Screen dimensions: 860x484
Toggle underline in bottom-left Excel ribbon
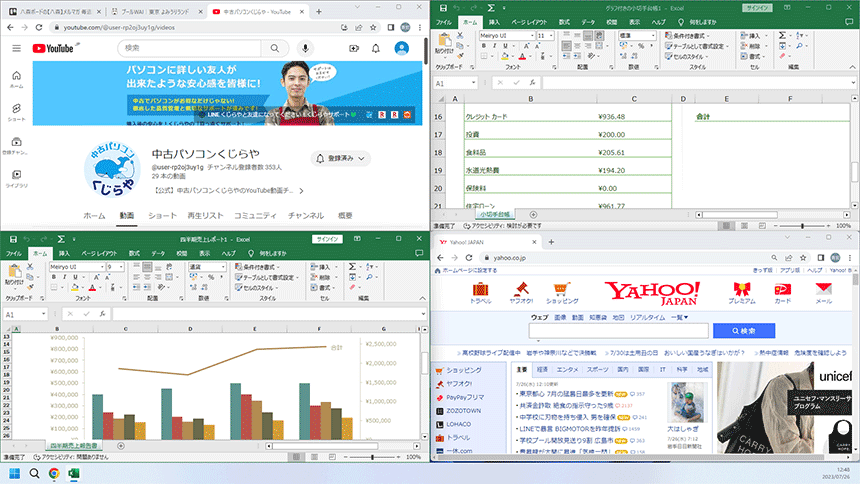[75, 277]
